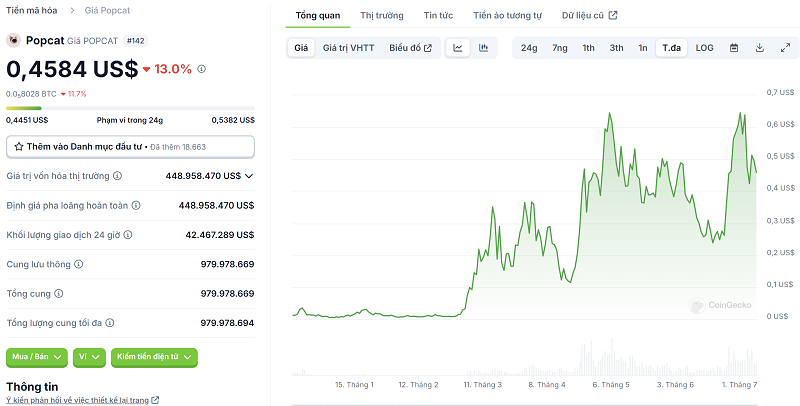This screenshot has width=800, height=406.
Task: Switch to line chart view
Action: (457, 48)
